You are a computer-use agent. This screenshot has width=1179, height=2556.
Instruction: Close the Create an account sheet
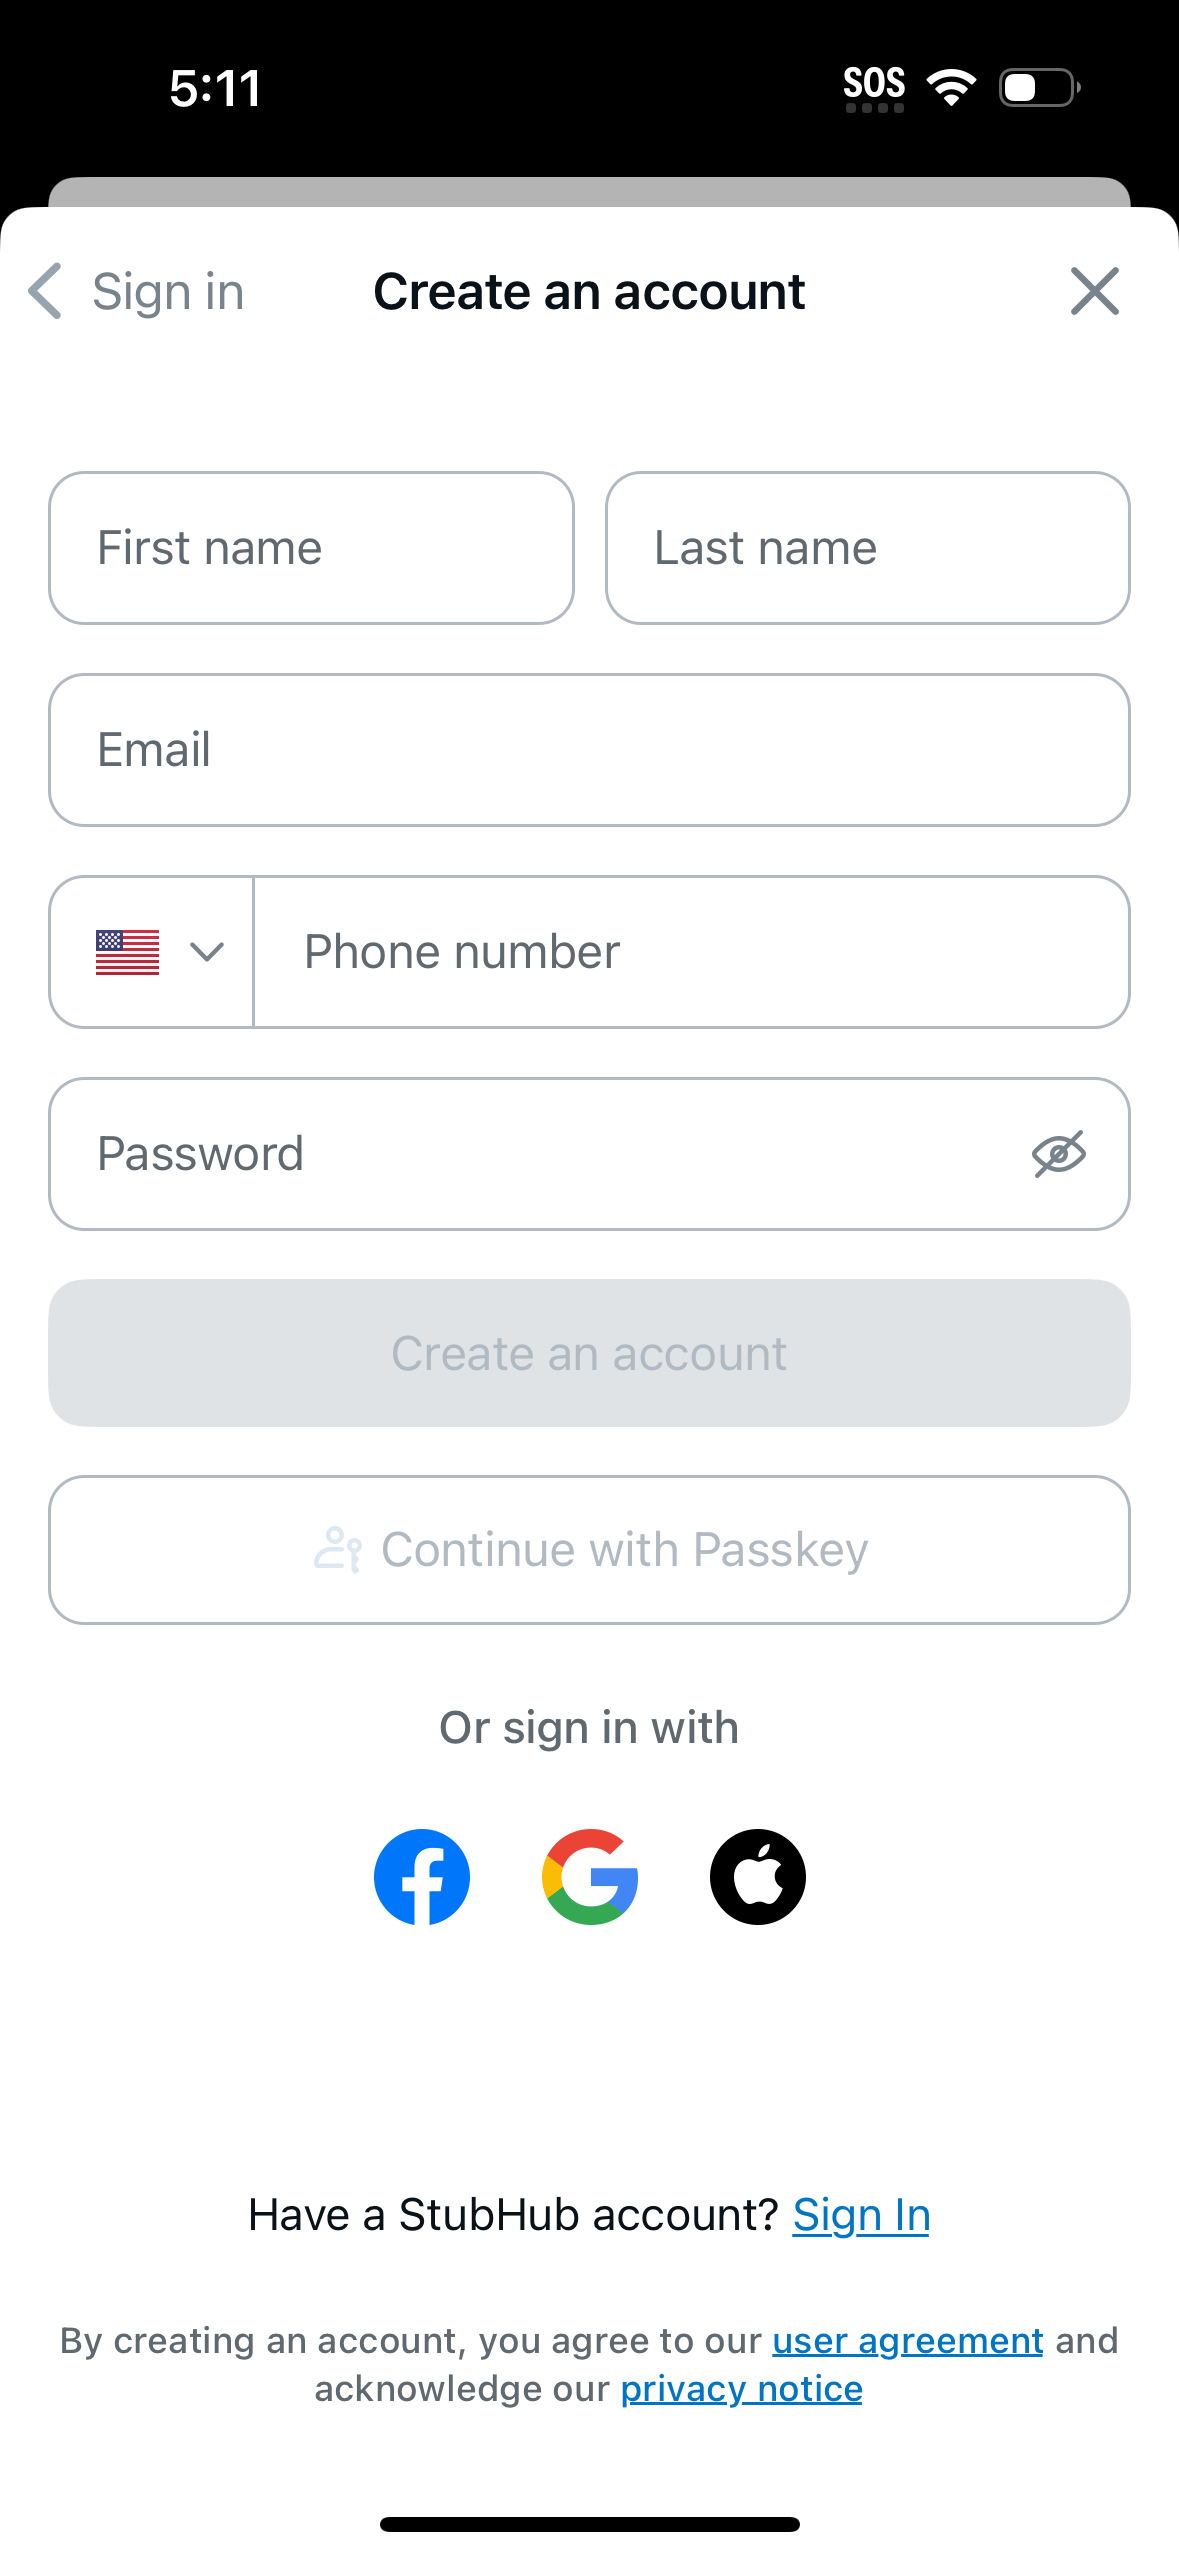[x=1094, y=292]
